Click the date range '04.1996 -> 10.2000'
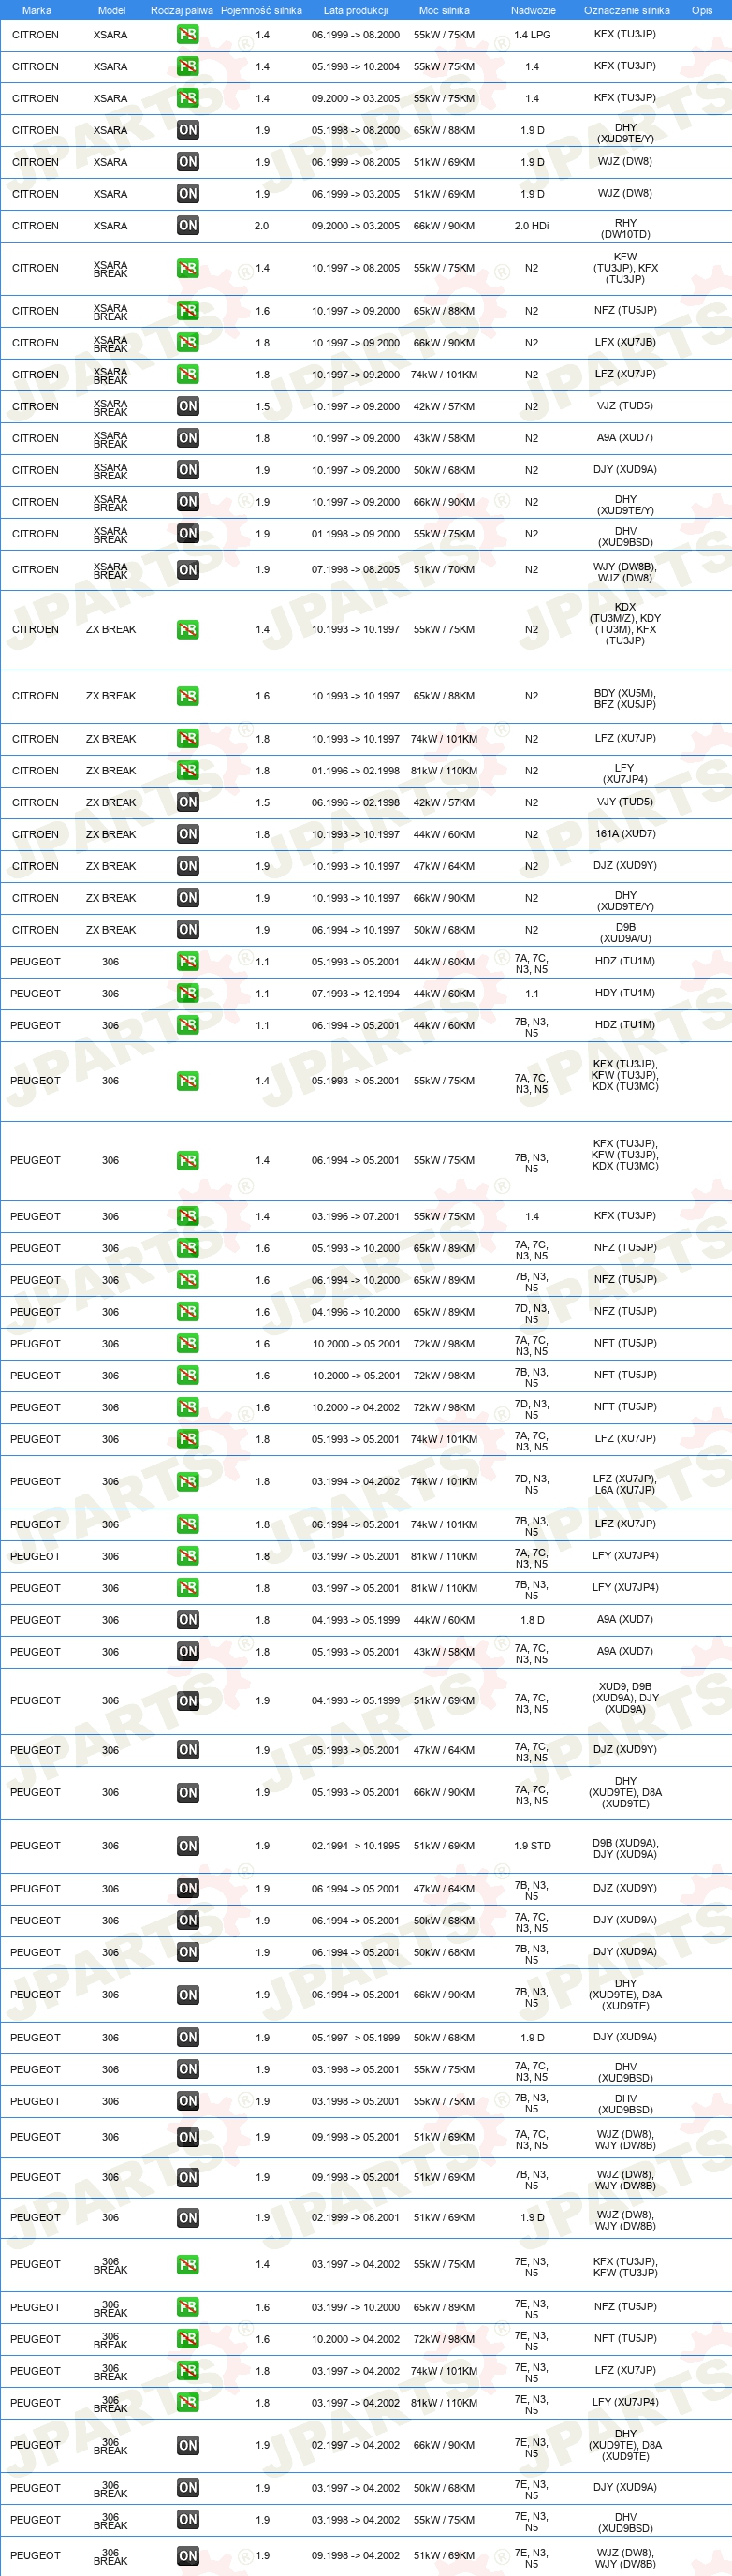Viewport: 732px width, 2576px height. point(355,1312)
